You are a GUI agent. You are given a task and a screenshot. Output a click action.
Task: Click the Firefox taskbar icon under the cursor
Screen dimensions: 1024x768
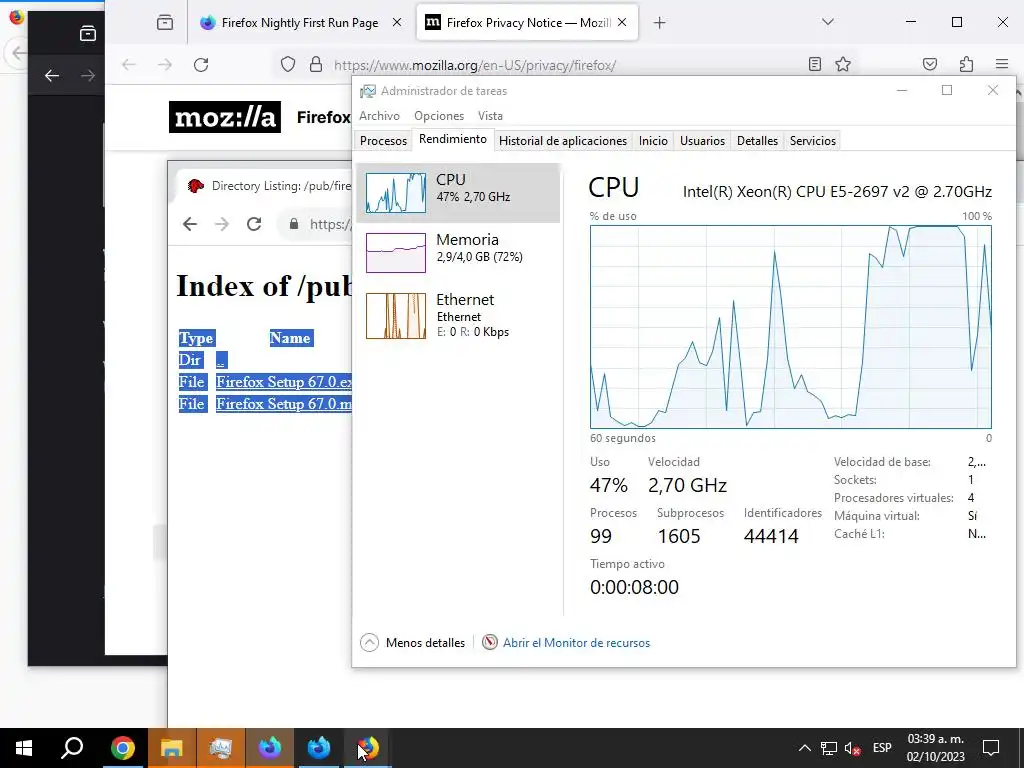coord(368,748)
